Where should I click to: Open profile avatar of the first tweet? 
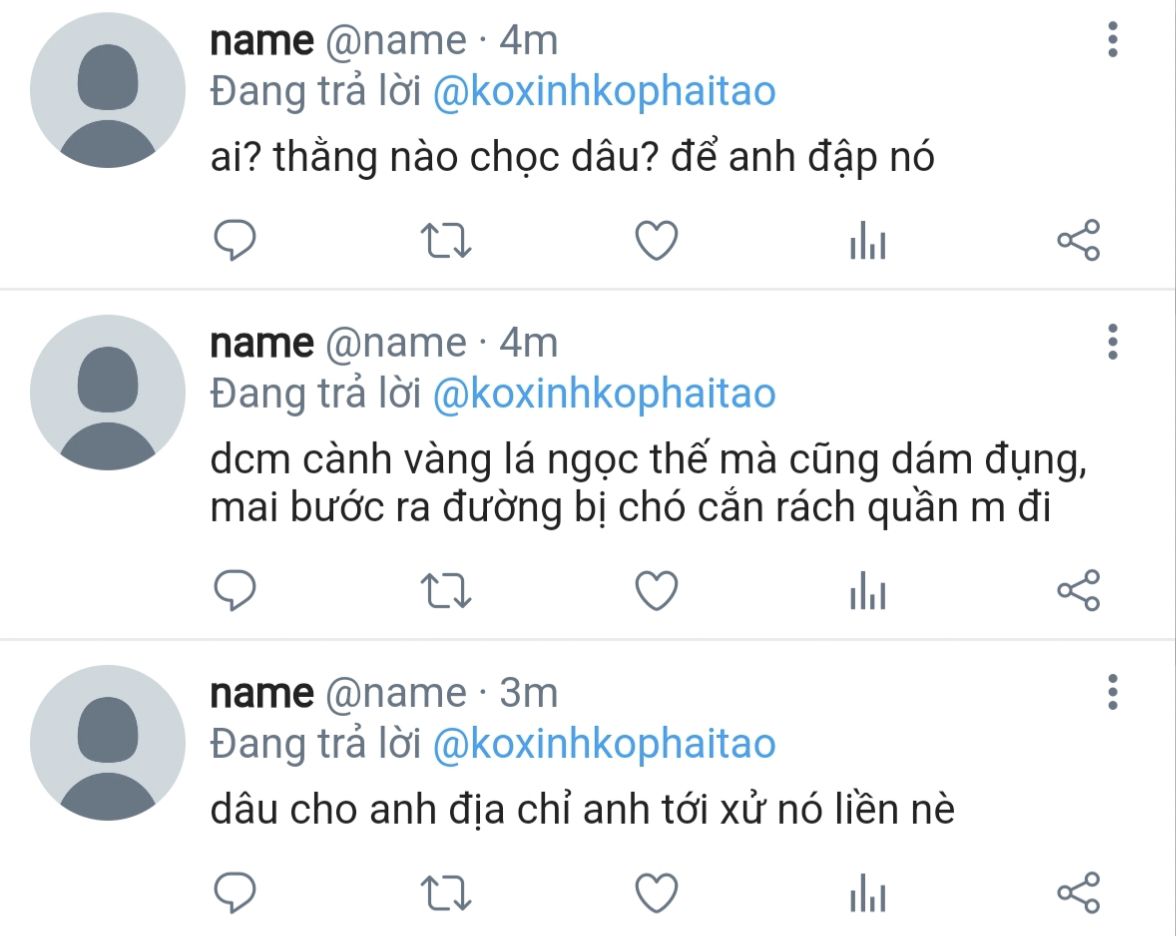(x=107, y=90)
